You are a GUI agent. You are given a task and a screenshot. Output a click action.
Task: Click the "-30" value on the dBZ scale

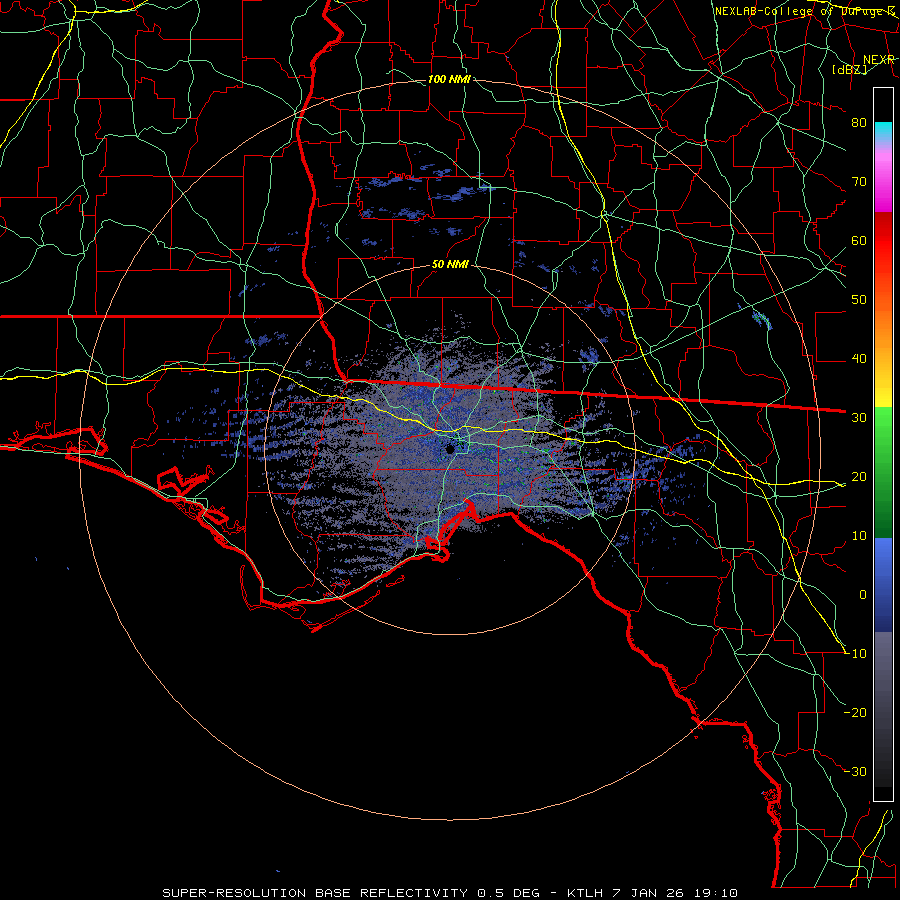coord(855,771)
